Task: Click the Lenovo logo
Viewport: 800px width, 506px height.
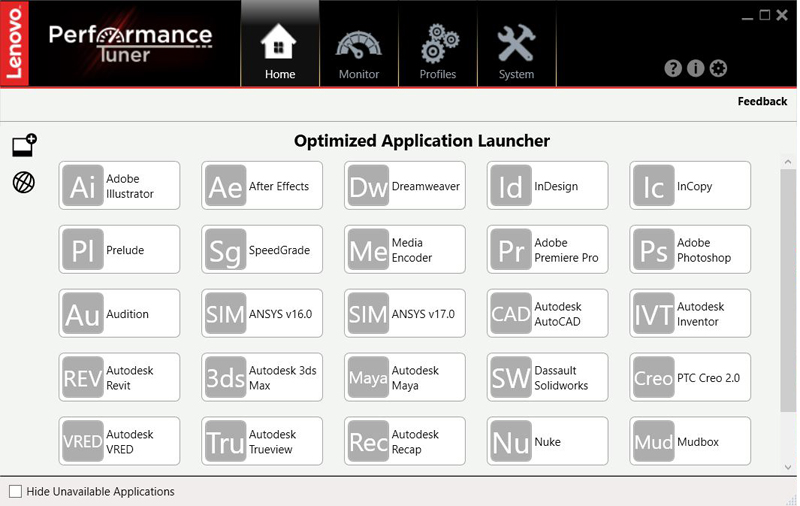Action: [14, 43]
